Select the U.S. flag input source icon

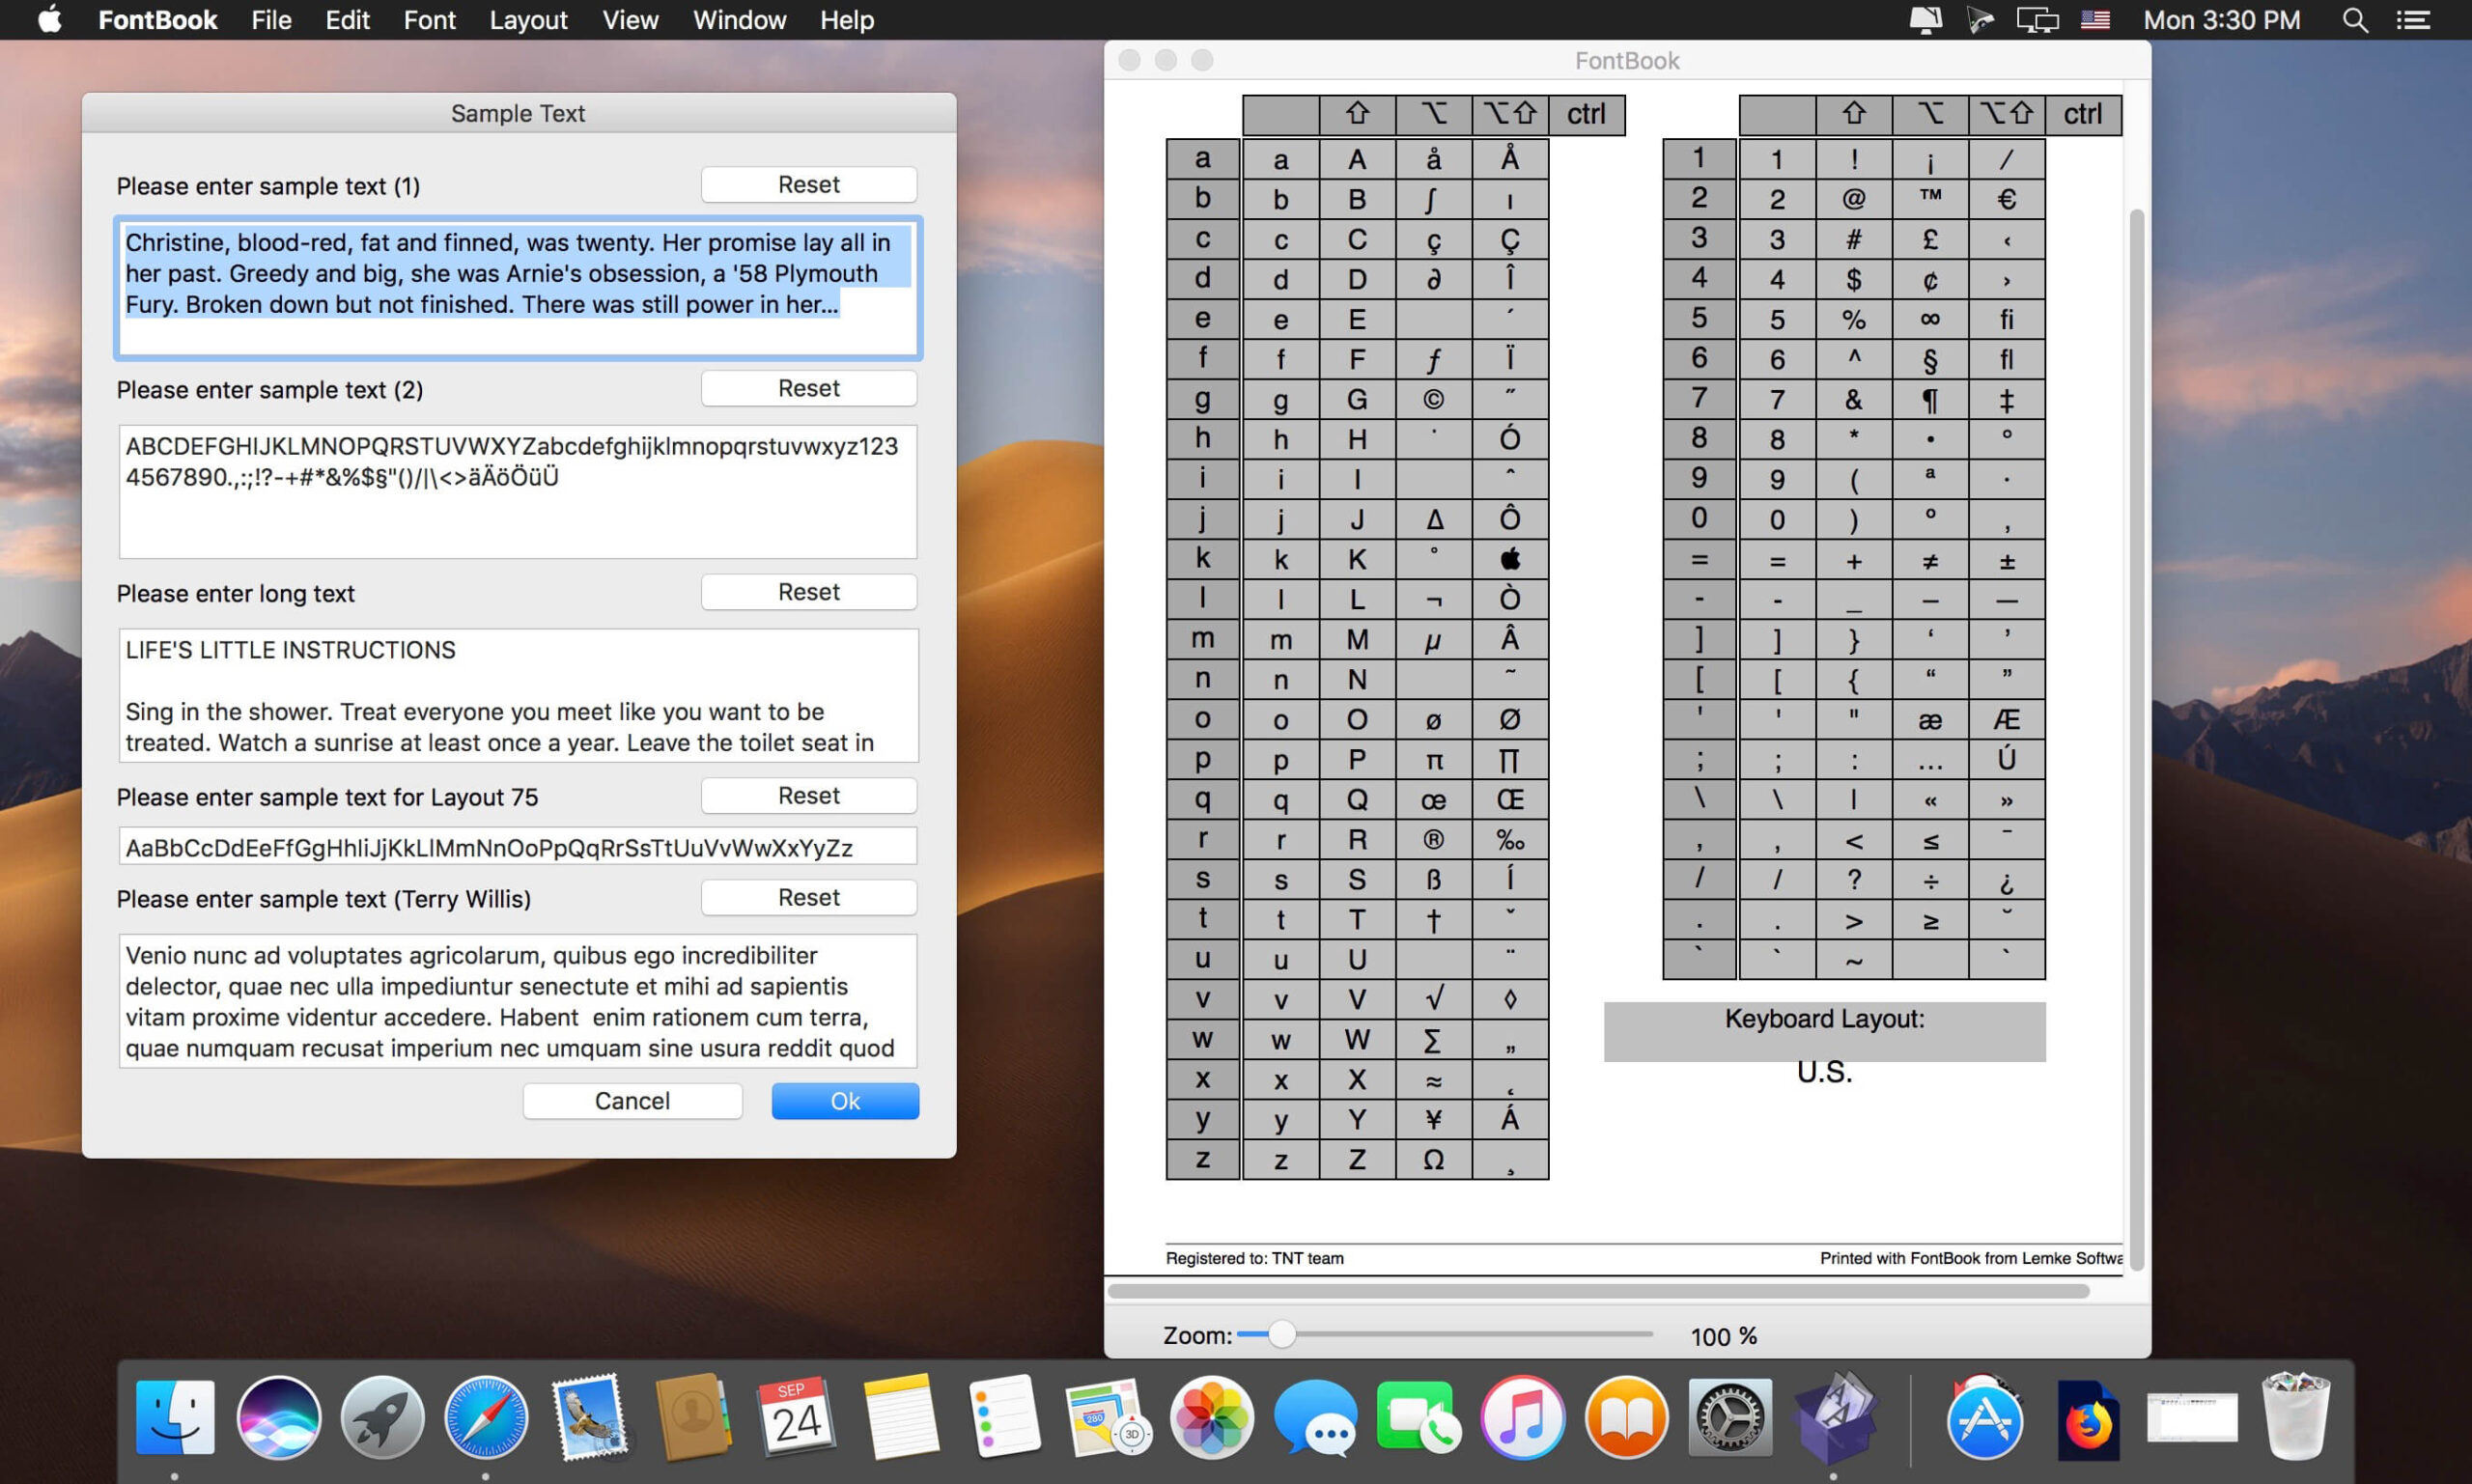point(2096,19)
